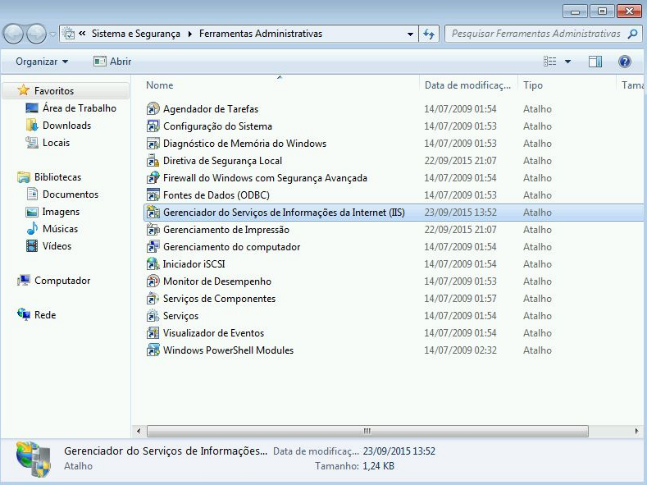Click the search magnifier icon
Viewport: 647px width, 485px height.
pos(633,34)
